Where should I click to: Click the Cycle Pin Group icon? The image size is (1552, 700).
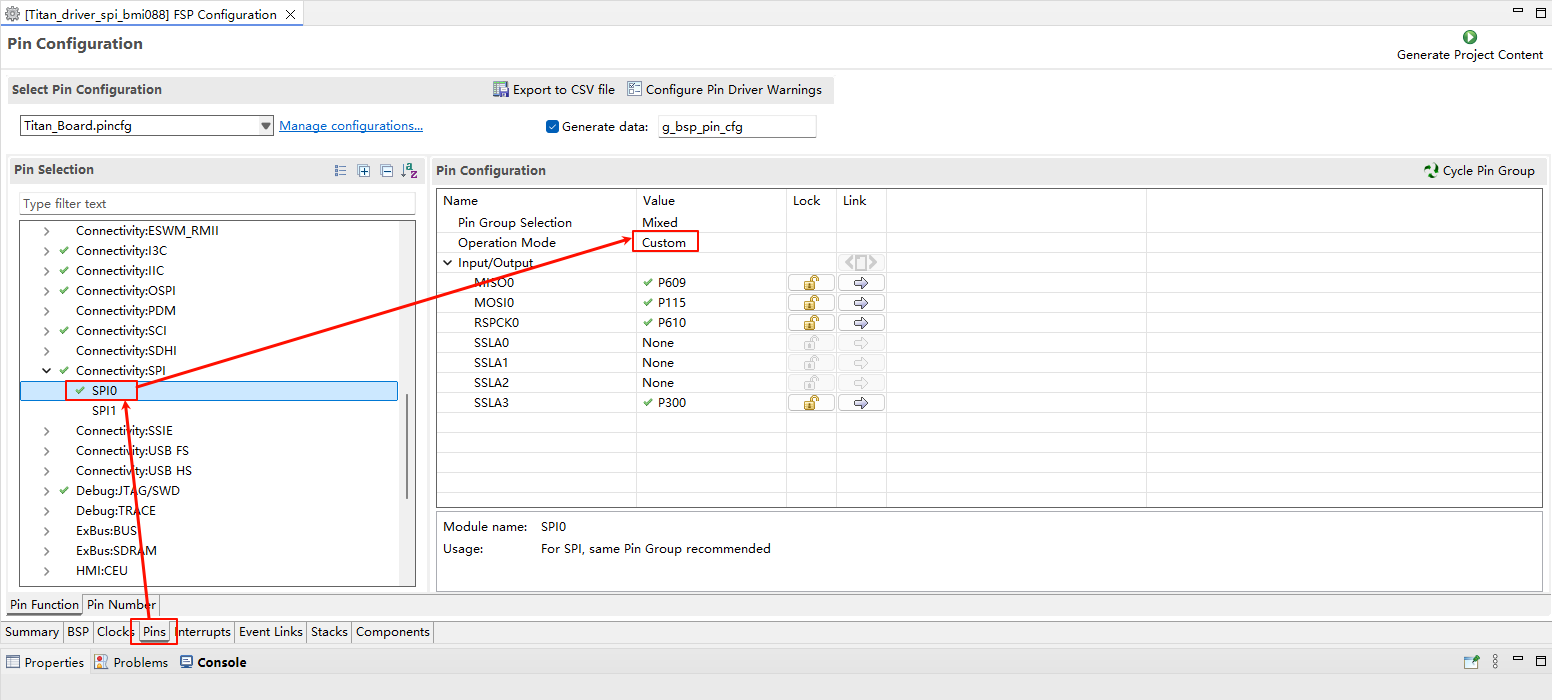pyautogui.click(x=1431, y=171)
